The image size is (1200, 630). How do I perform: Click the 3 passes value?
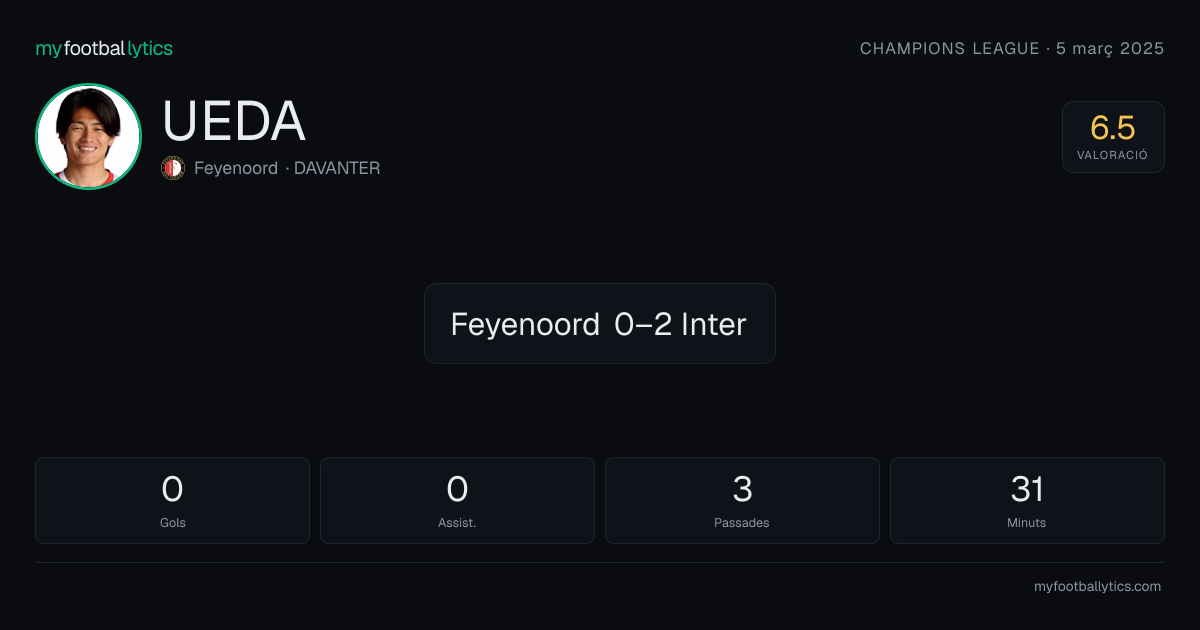click(x=742, y=489)
